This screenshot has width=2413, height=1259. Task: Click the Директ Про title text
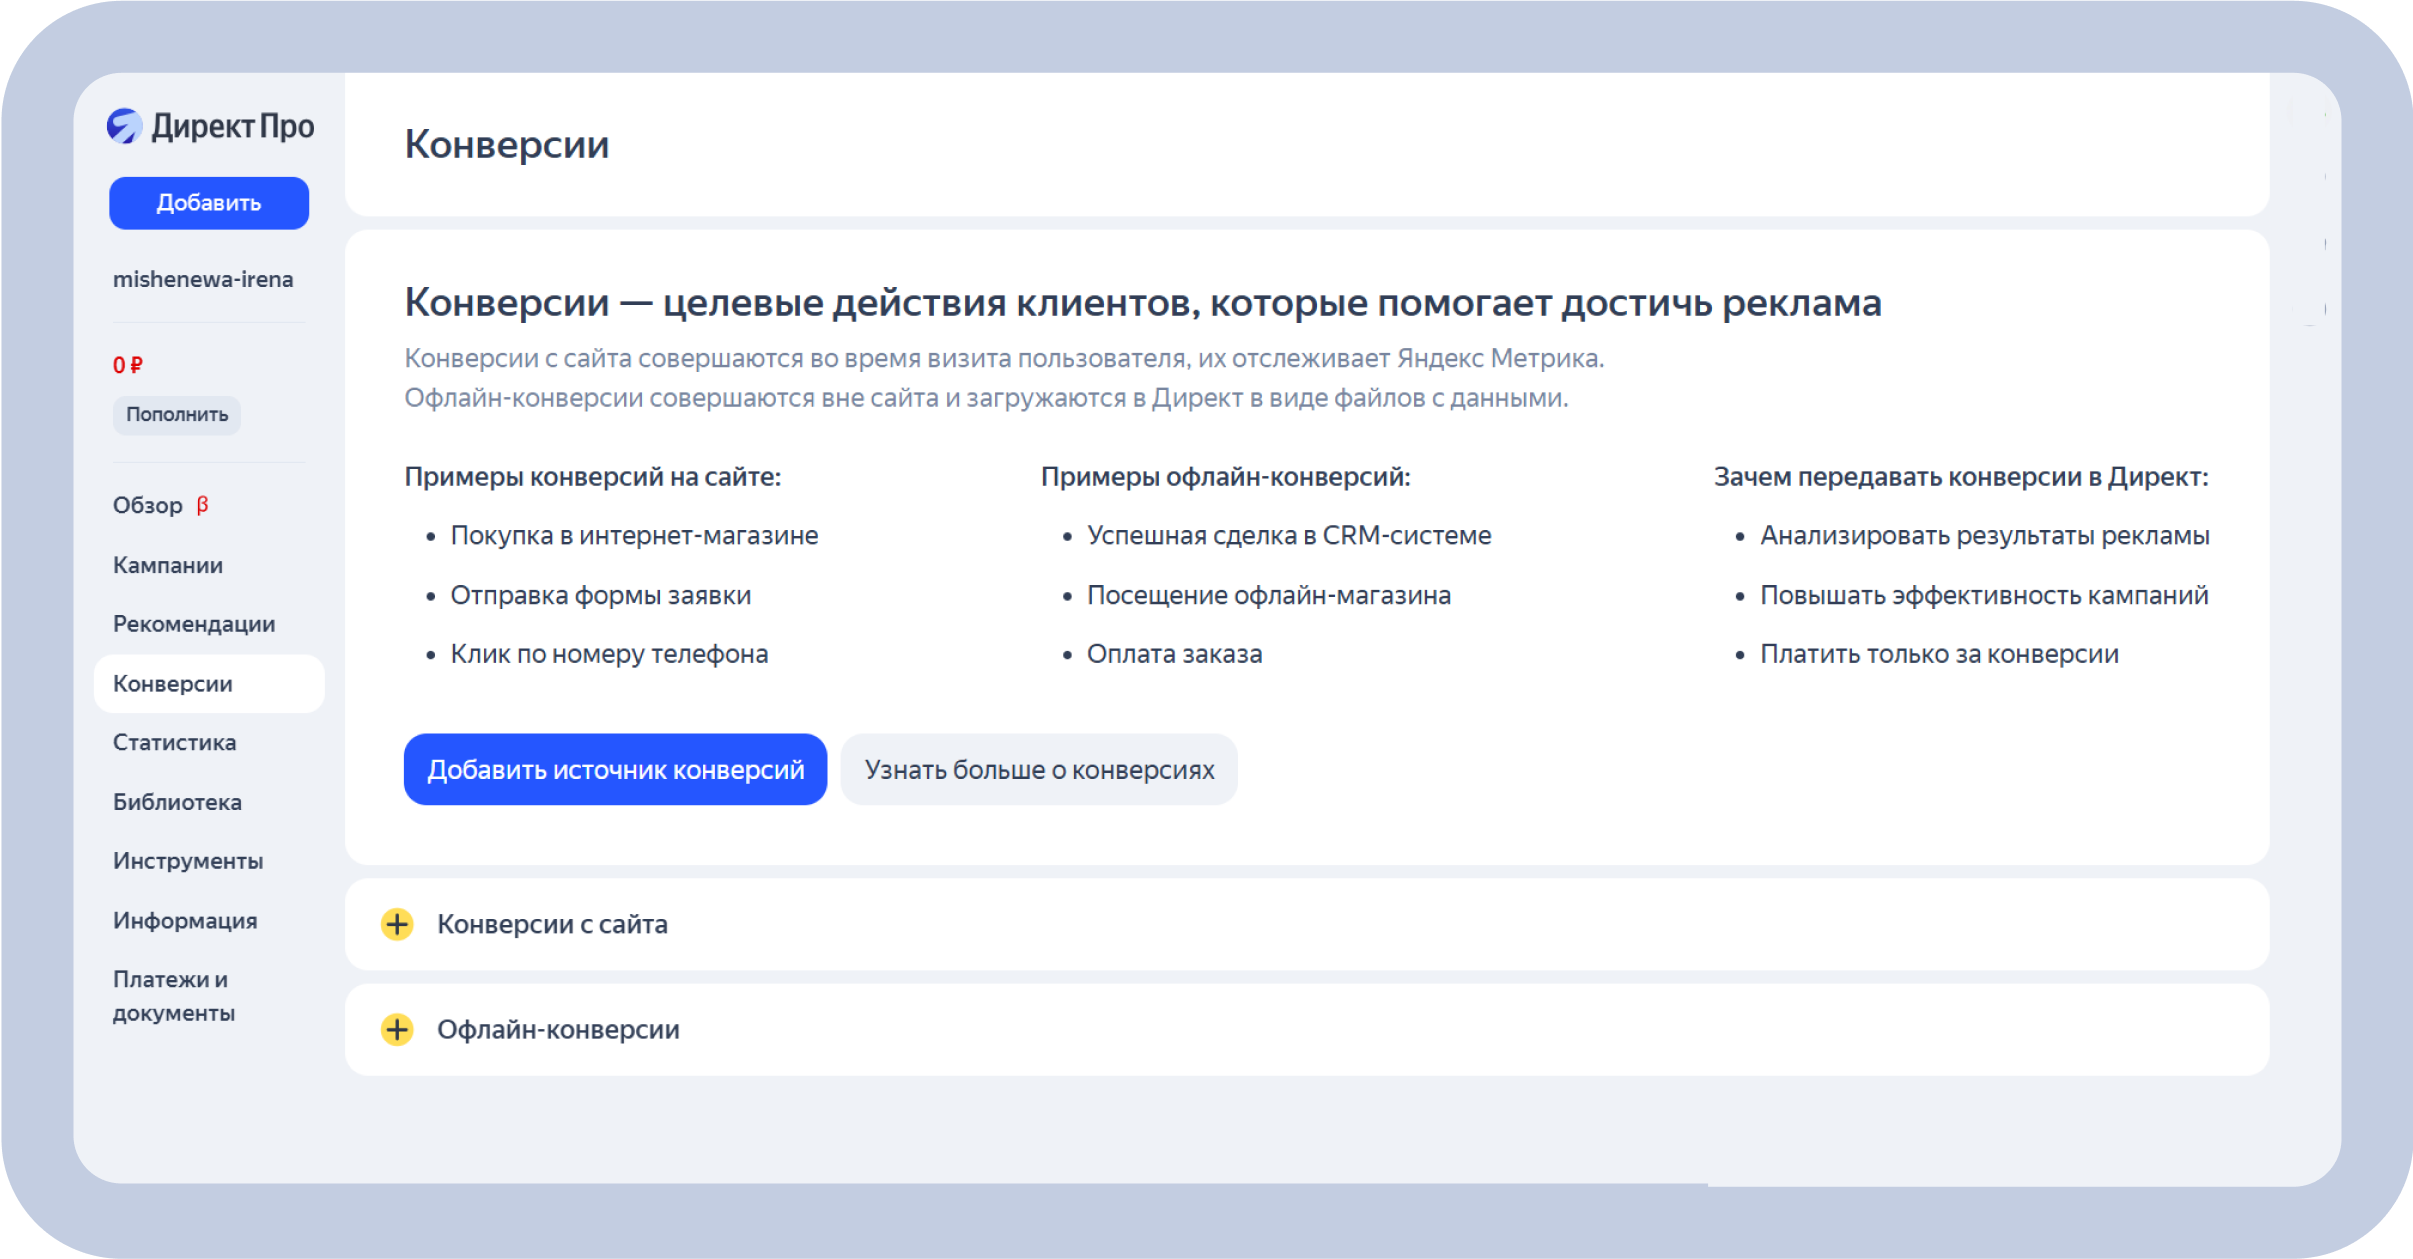233,126
